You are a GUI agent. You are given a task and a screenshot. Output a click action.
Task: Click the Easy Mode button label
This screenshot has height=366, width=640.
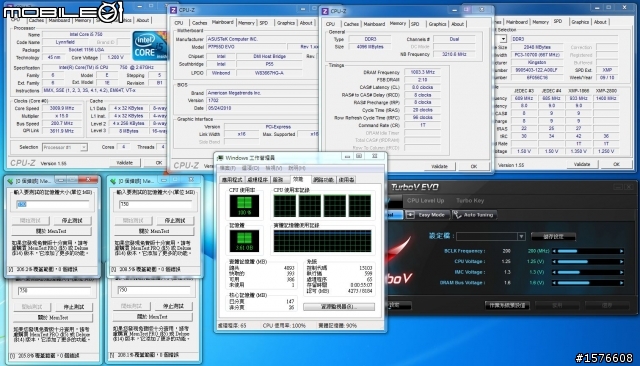[x=432, y=215]
